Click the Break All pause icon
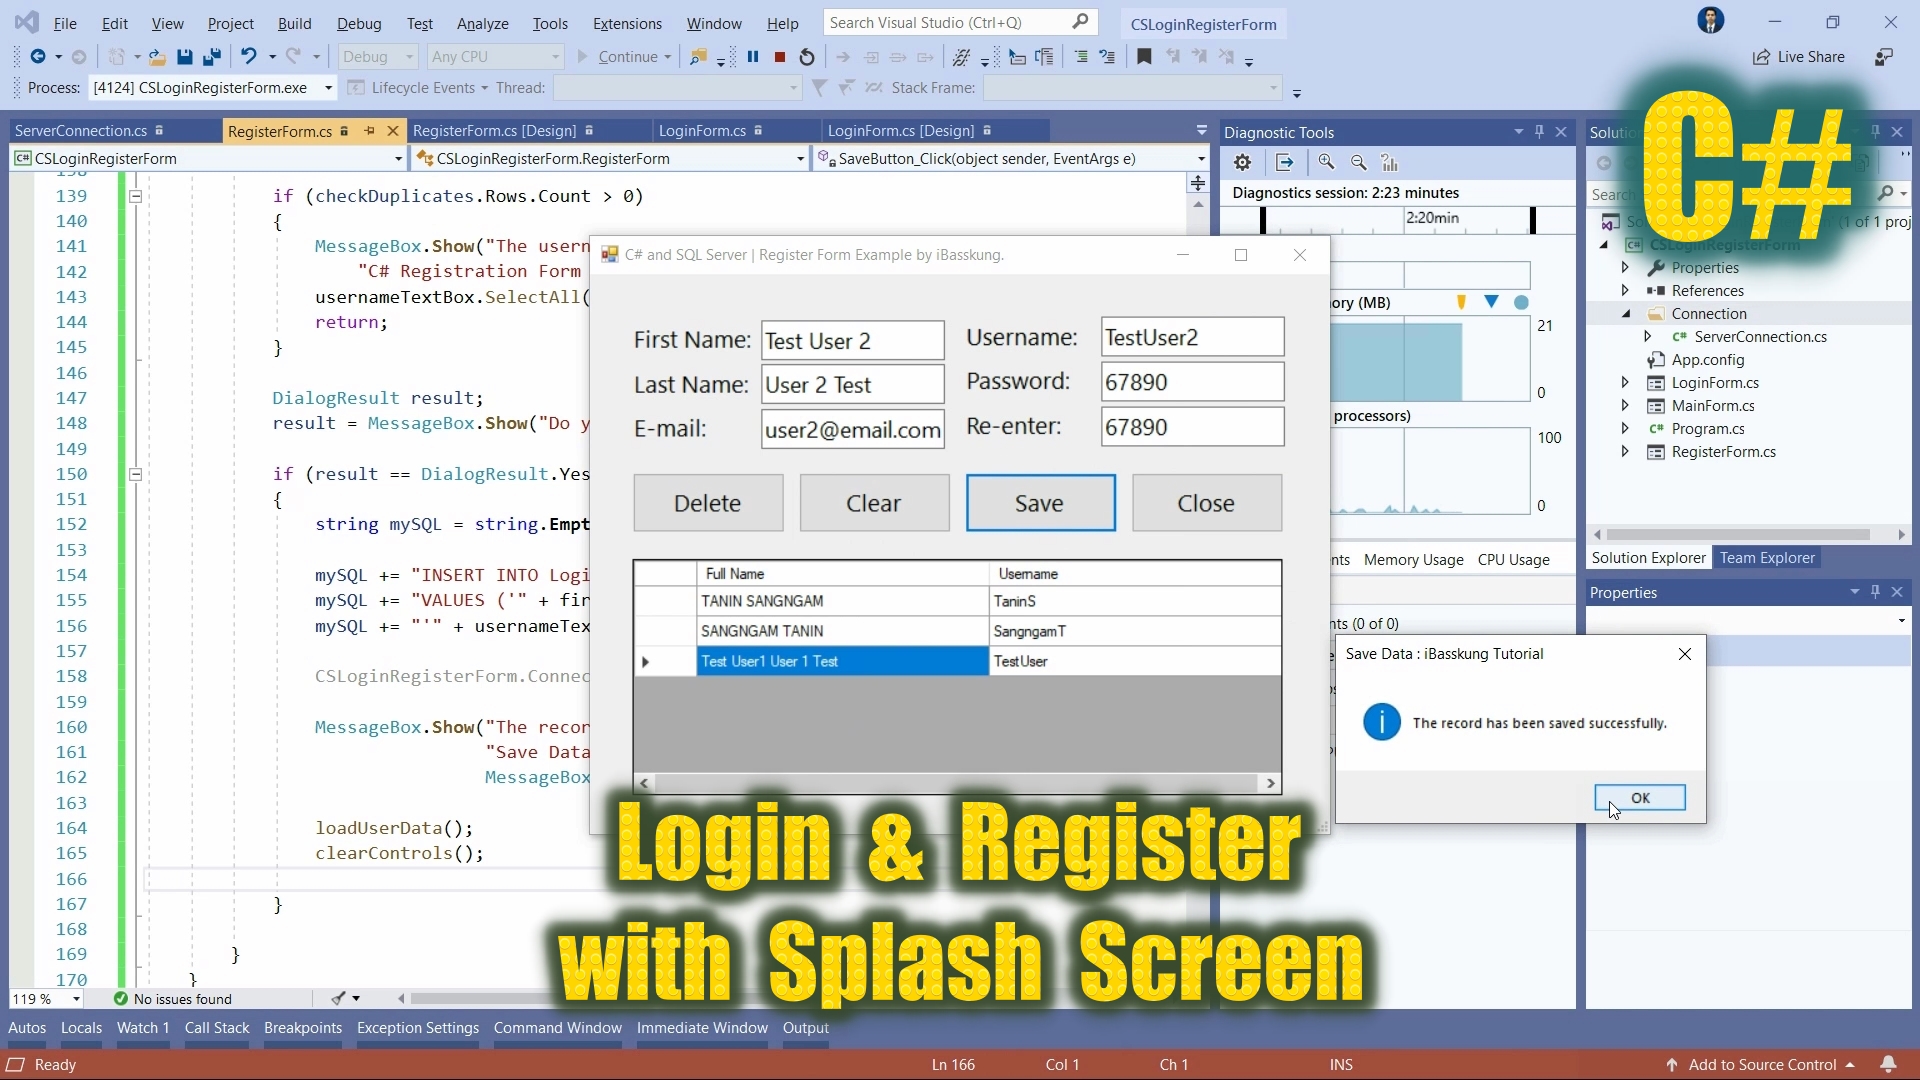This screenshot has width=1920, height=1080. pos(754,57)
